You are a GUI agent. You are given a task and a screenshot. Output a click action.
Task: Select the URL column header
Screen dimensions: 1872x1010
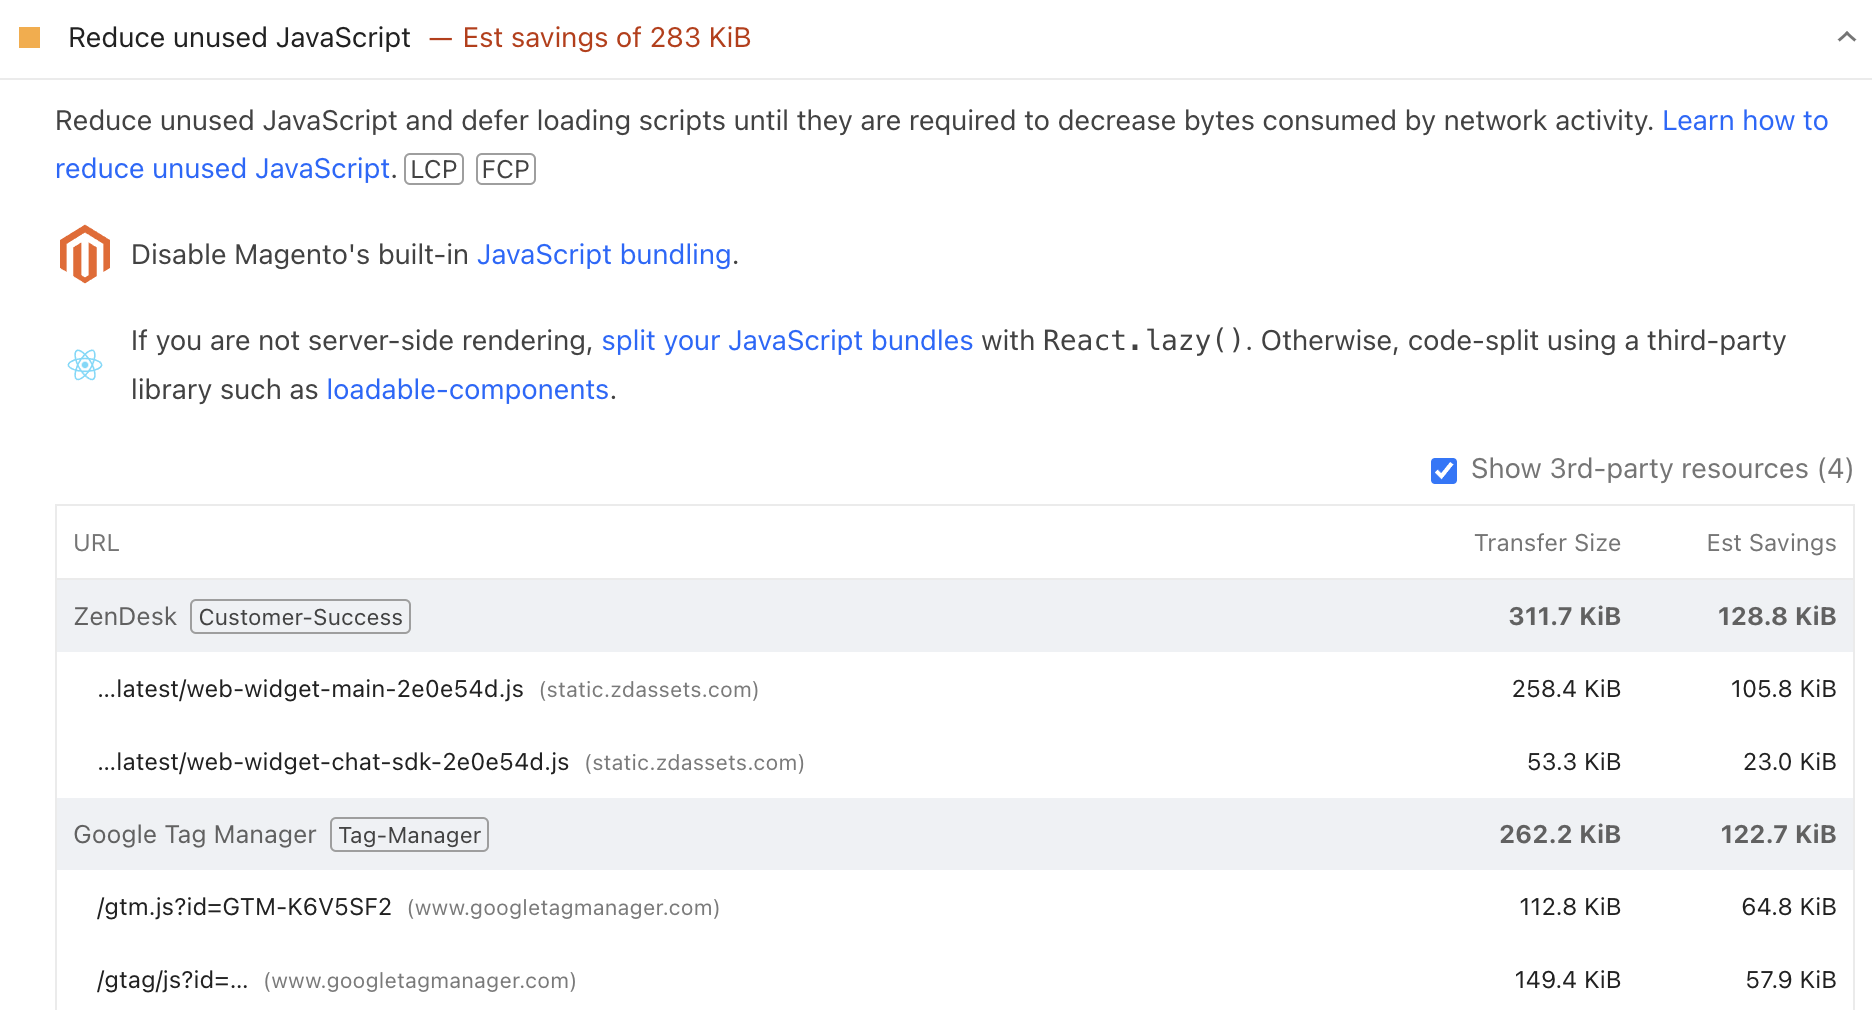(x=96, y=542)
